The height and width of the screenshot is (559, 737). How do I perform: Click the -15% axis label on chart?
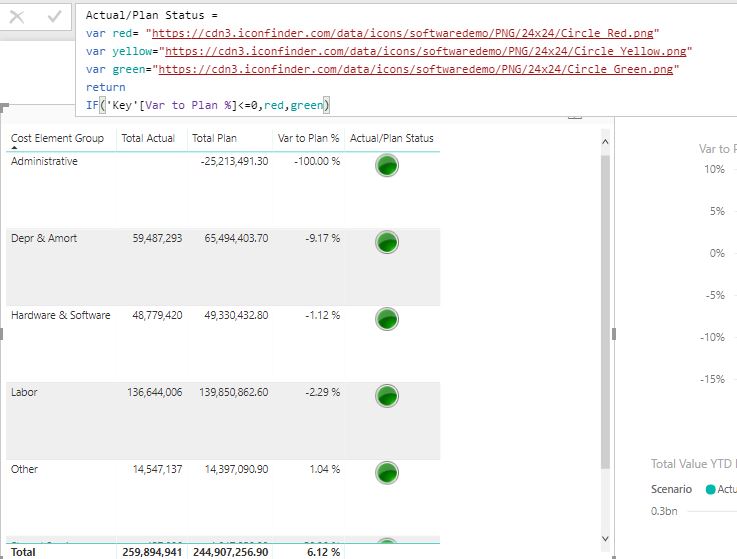[713, 379]
